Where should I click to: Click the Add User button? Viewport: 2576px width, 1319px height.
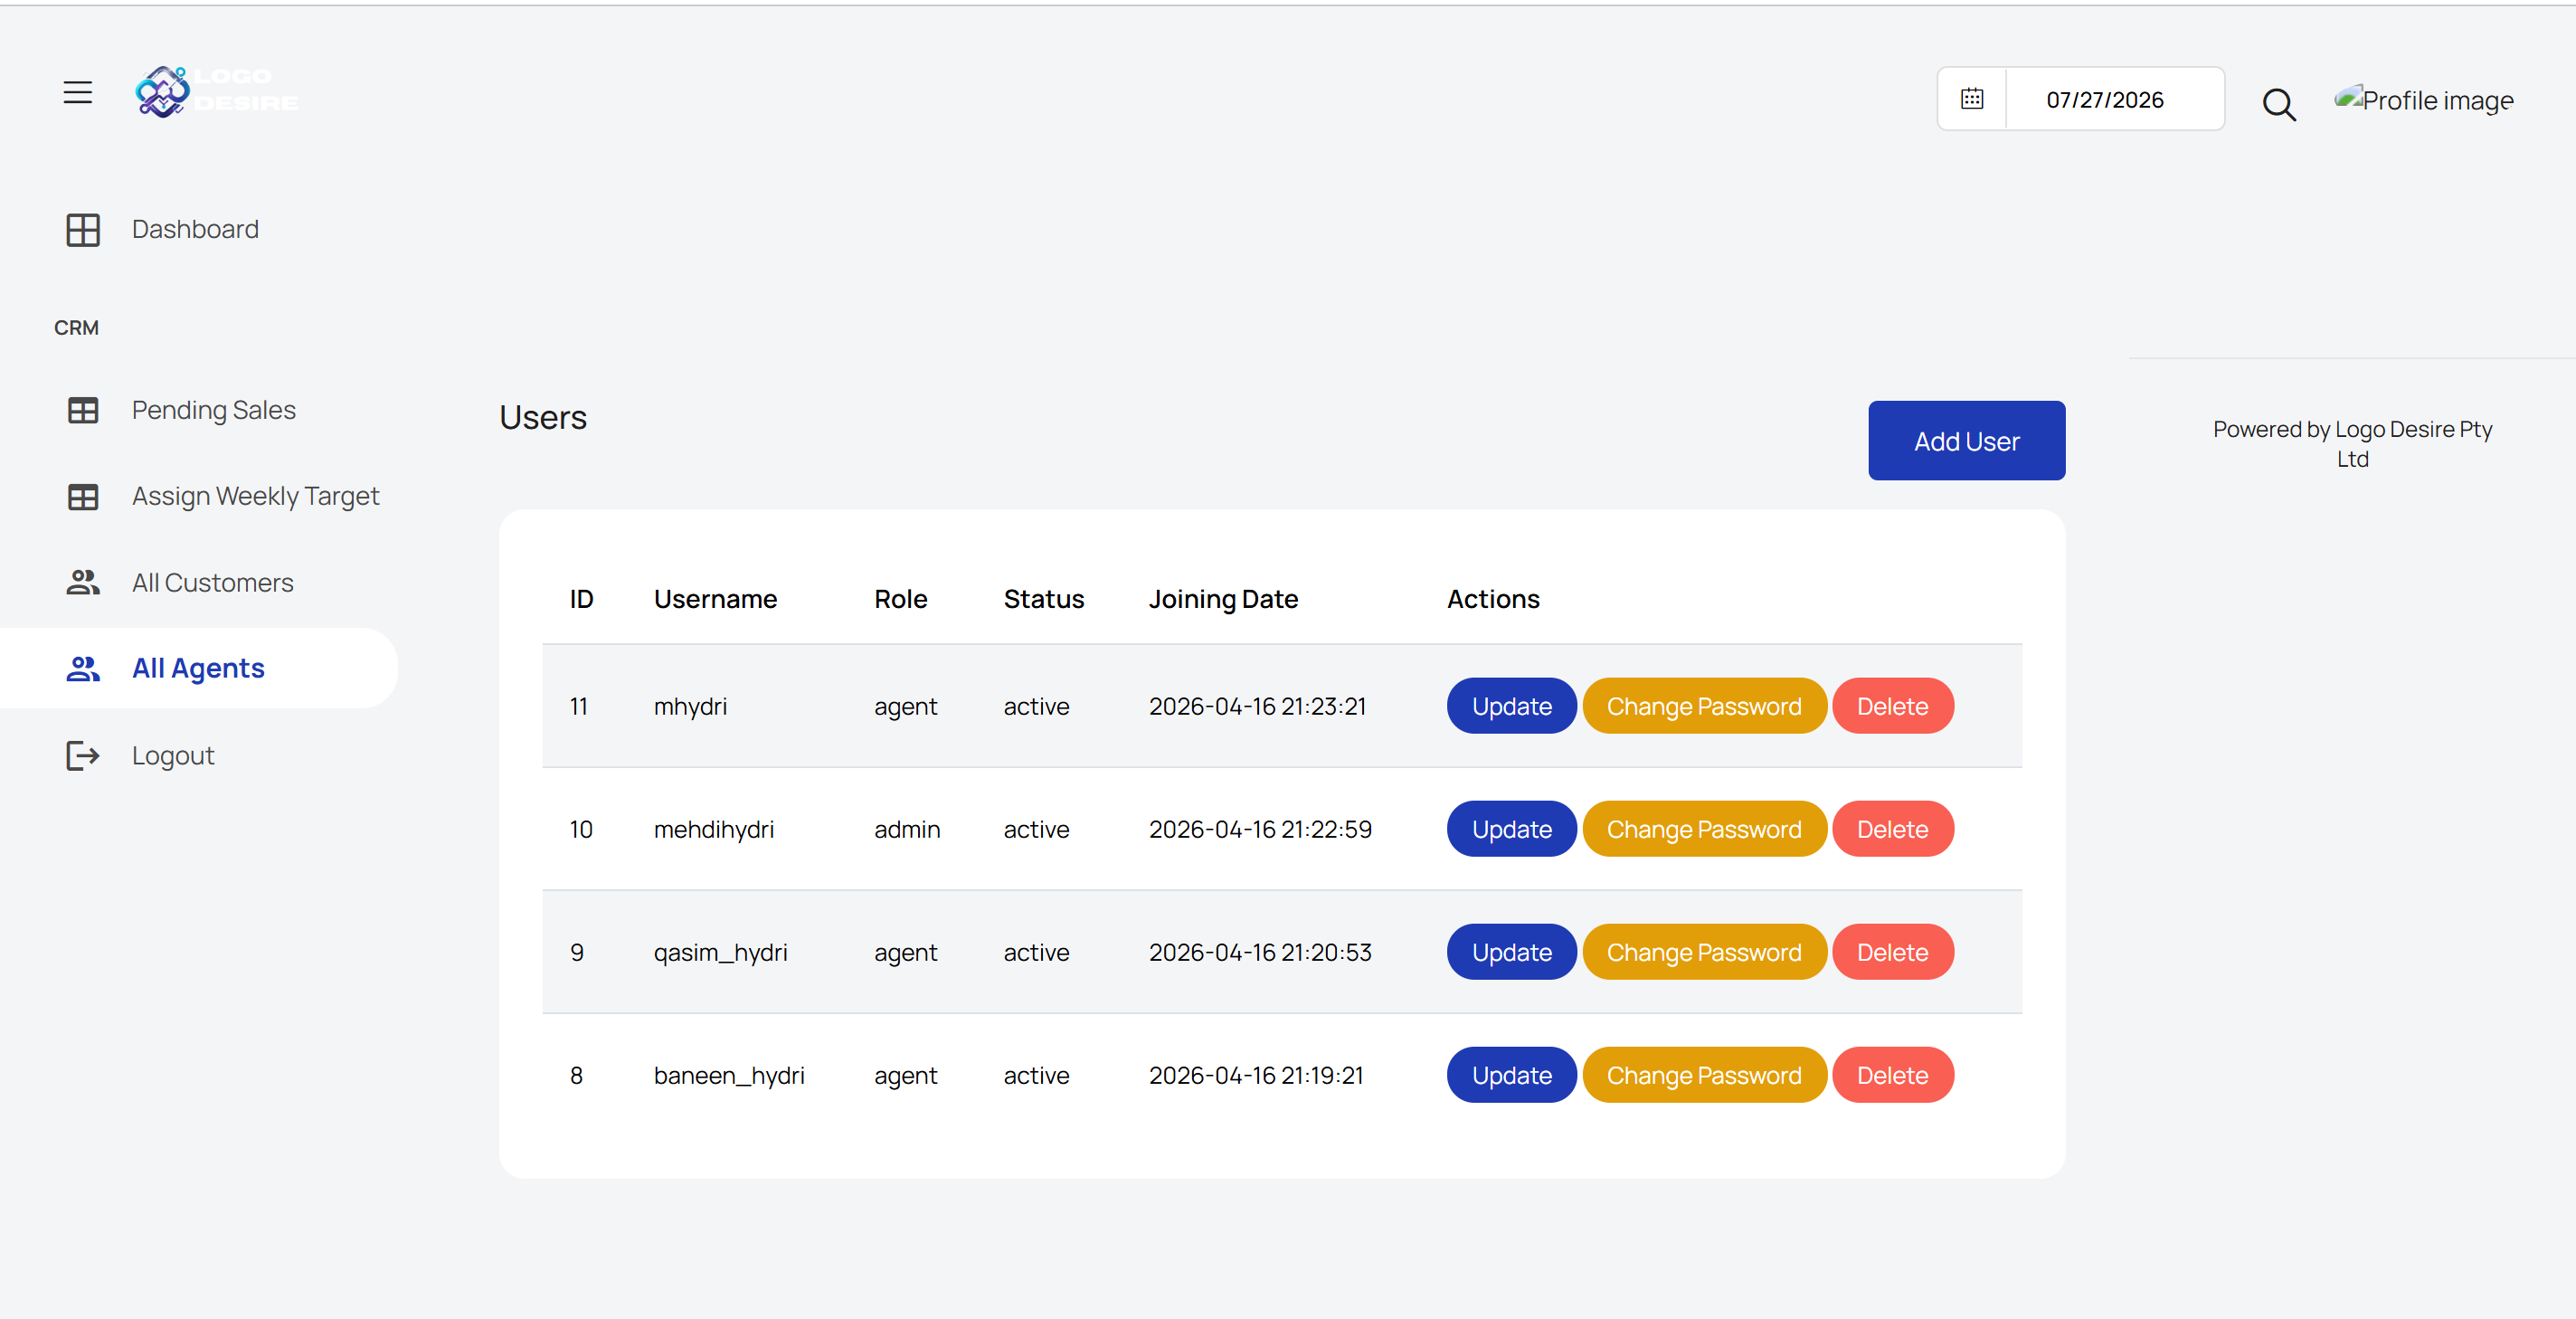[x=1966, y=441]
